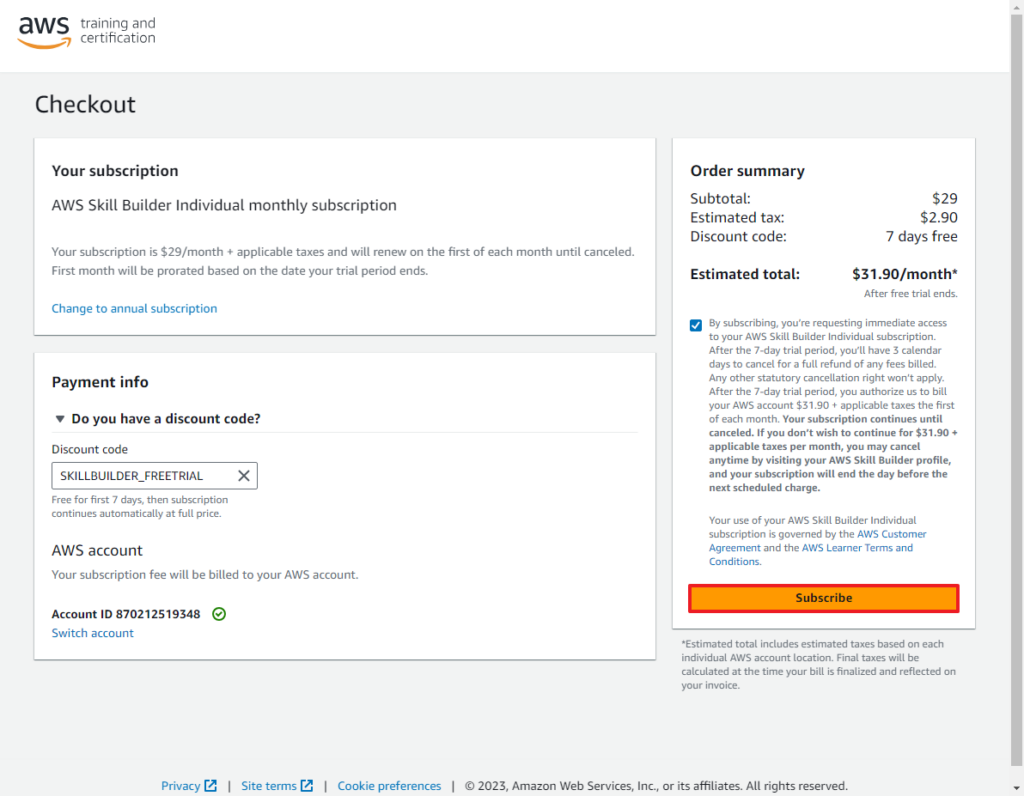
Task: Click the scrollbar down arrow
Action: click(x=1017, y=789)
